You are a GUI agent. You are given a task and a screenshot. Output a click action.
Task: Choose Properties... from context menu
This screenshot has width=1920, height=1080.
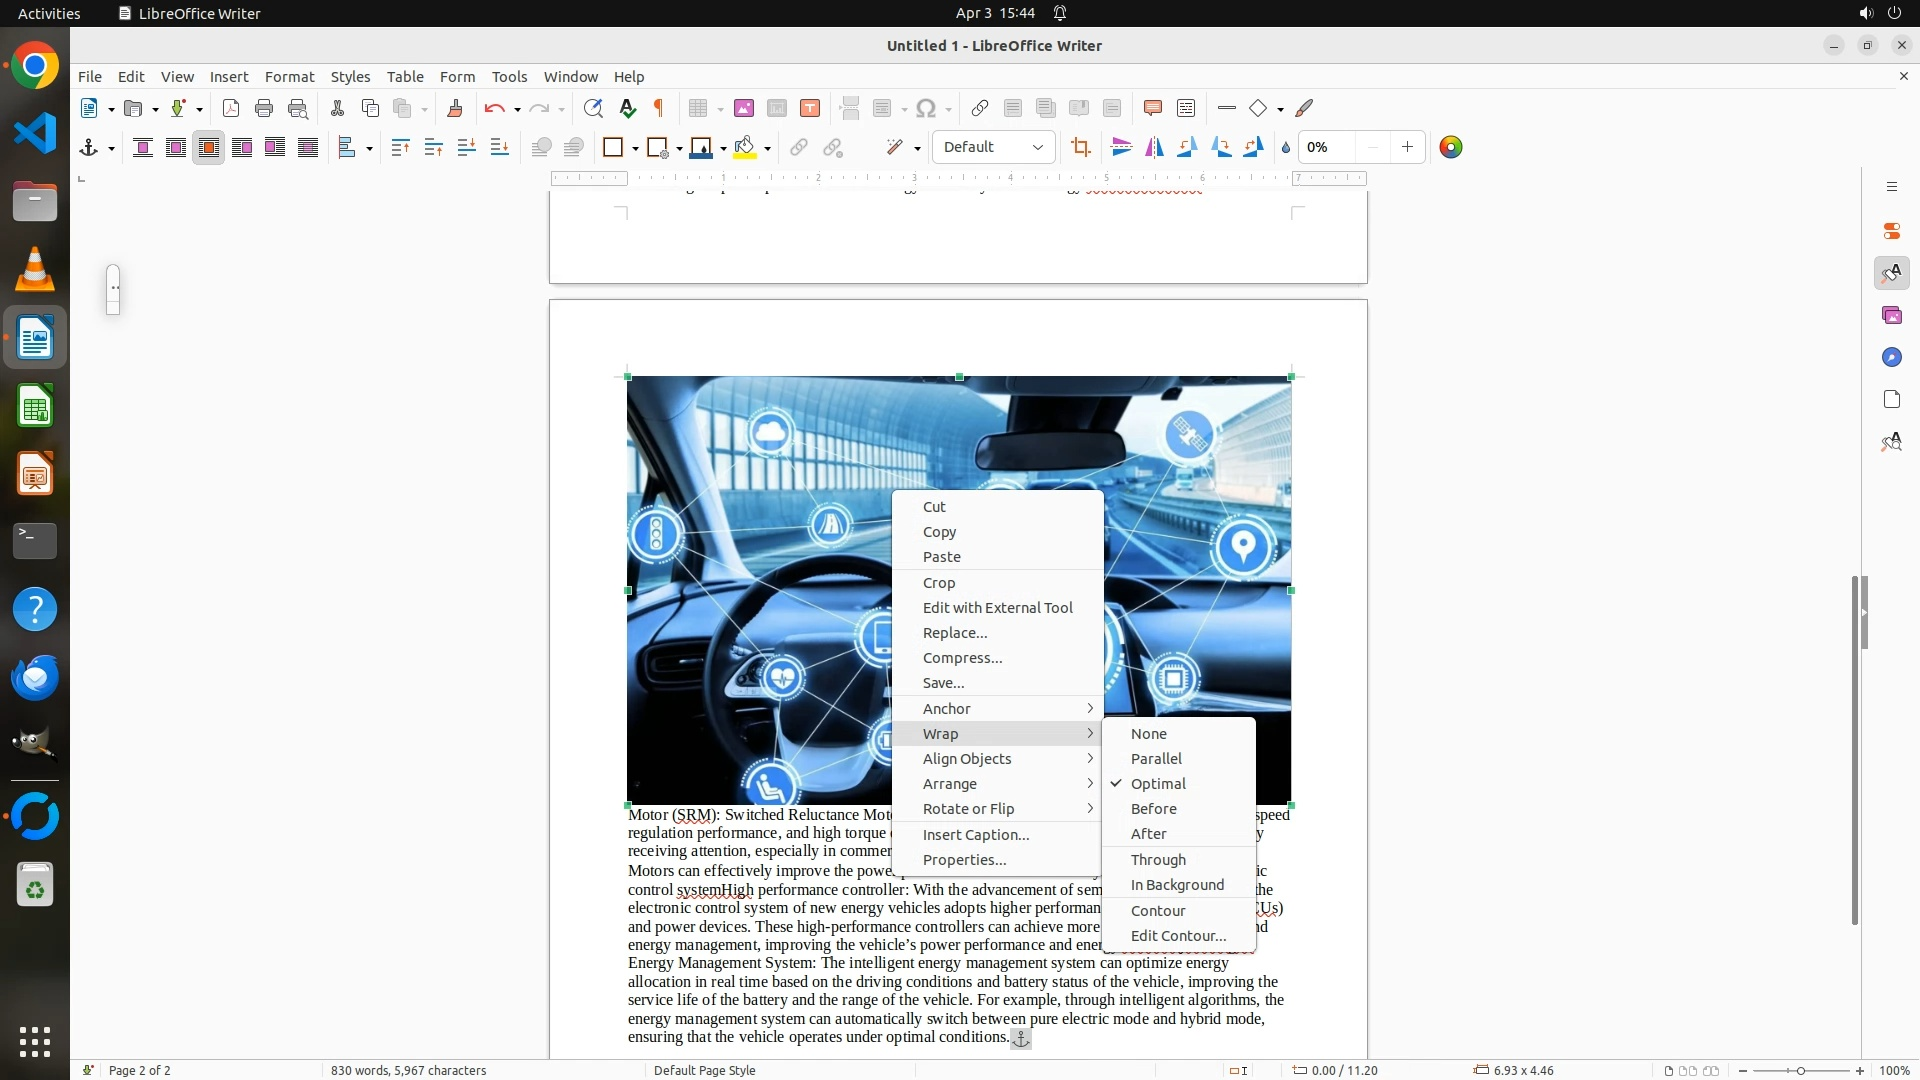(963, 860)
